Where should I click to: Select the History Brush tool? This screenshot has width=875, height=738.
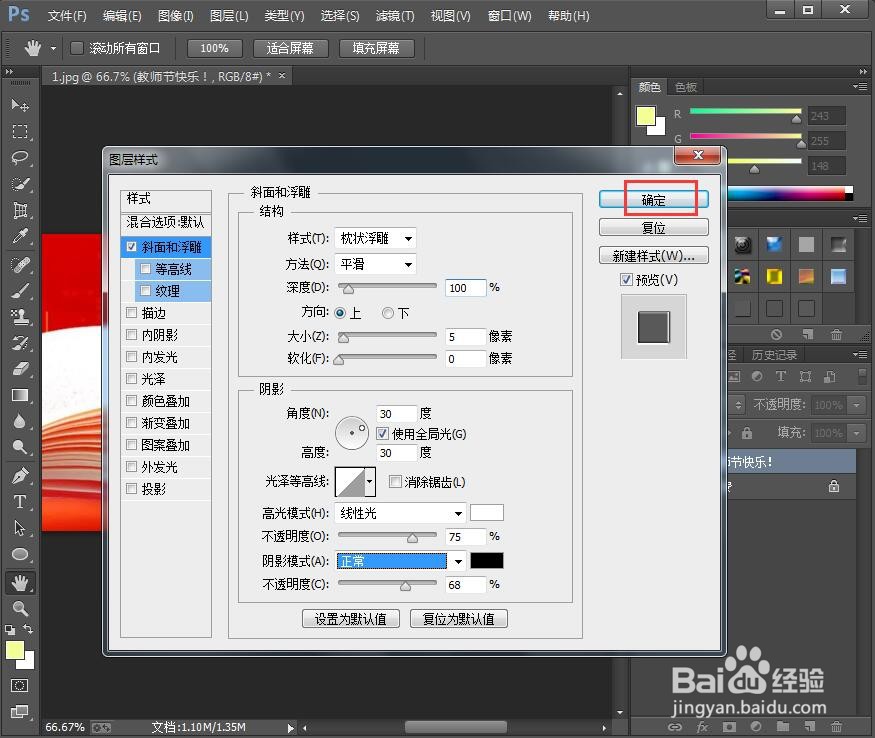tap(20, 343)
